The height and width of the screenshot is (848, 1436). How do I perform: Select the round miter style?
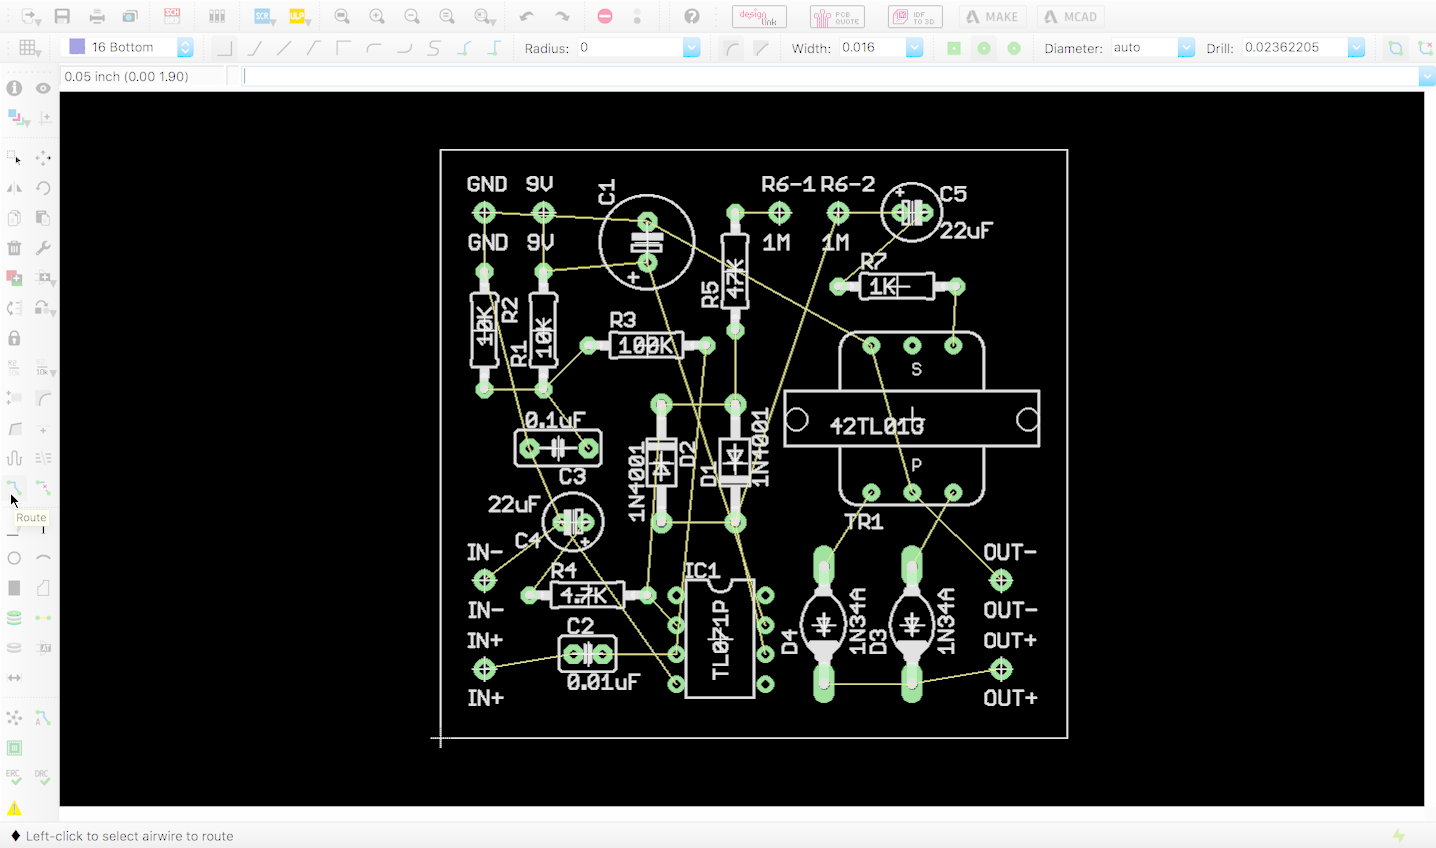(732, 48)
